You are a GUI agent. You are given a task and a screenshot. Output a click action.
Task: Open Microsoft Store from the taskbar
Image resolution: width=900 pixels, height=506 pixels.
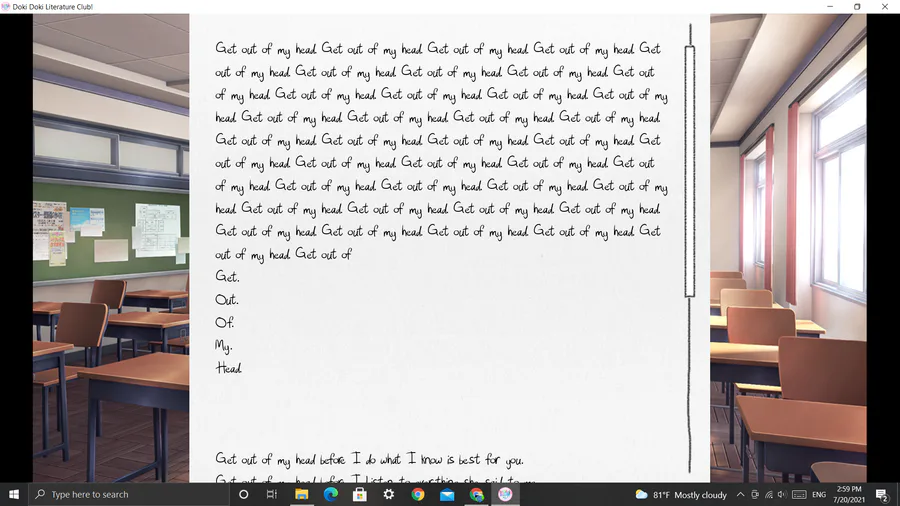point(360,494)
